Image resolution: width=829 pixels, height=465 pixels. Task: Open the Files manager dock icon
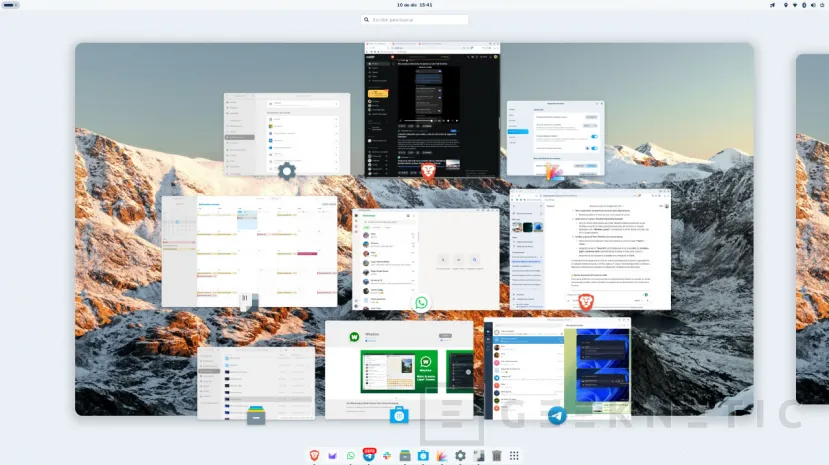[x=405, y=455]
